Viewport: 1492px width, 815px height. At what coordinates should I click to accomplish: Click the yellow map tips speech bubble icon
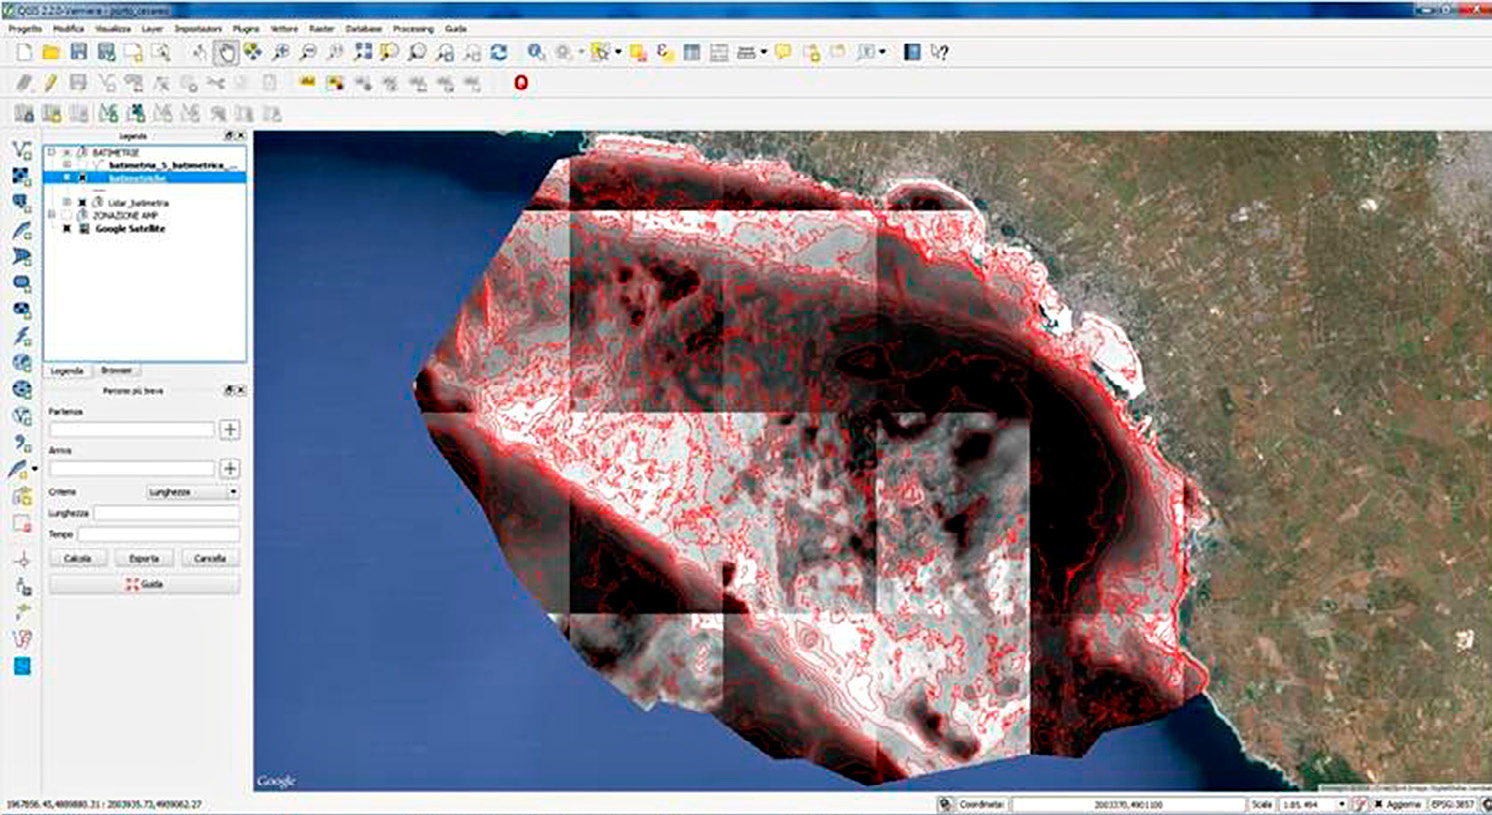pyautogui.click(x=783, y=52)
